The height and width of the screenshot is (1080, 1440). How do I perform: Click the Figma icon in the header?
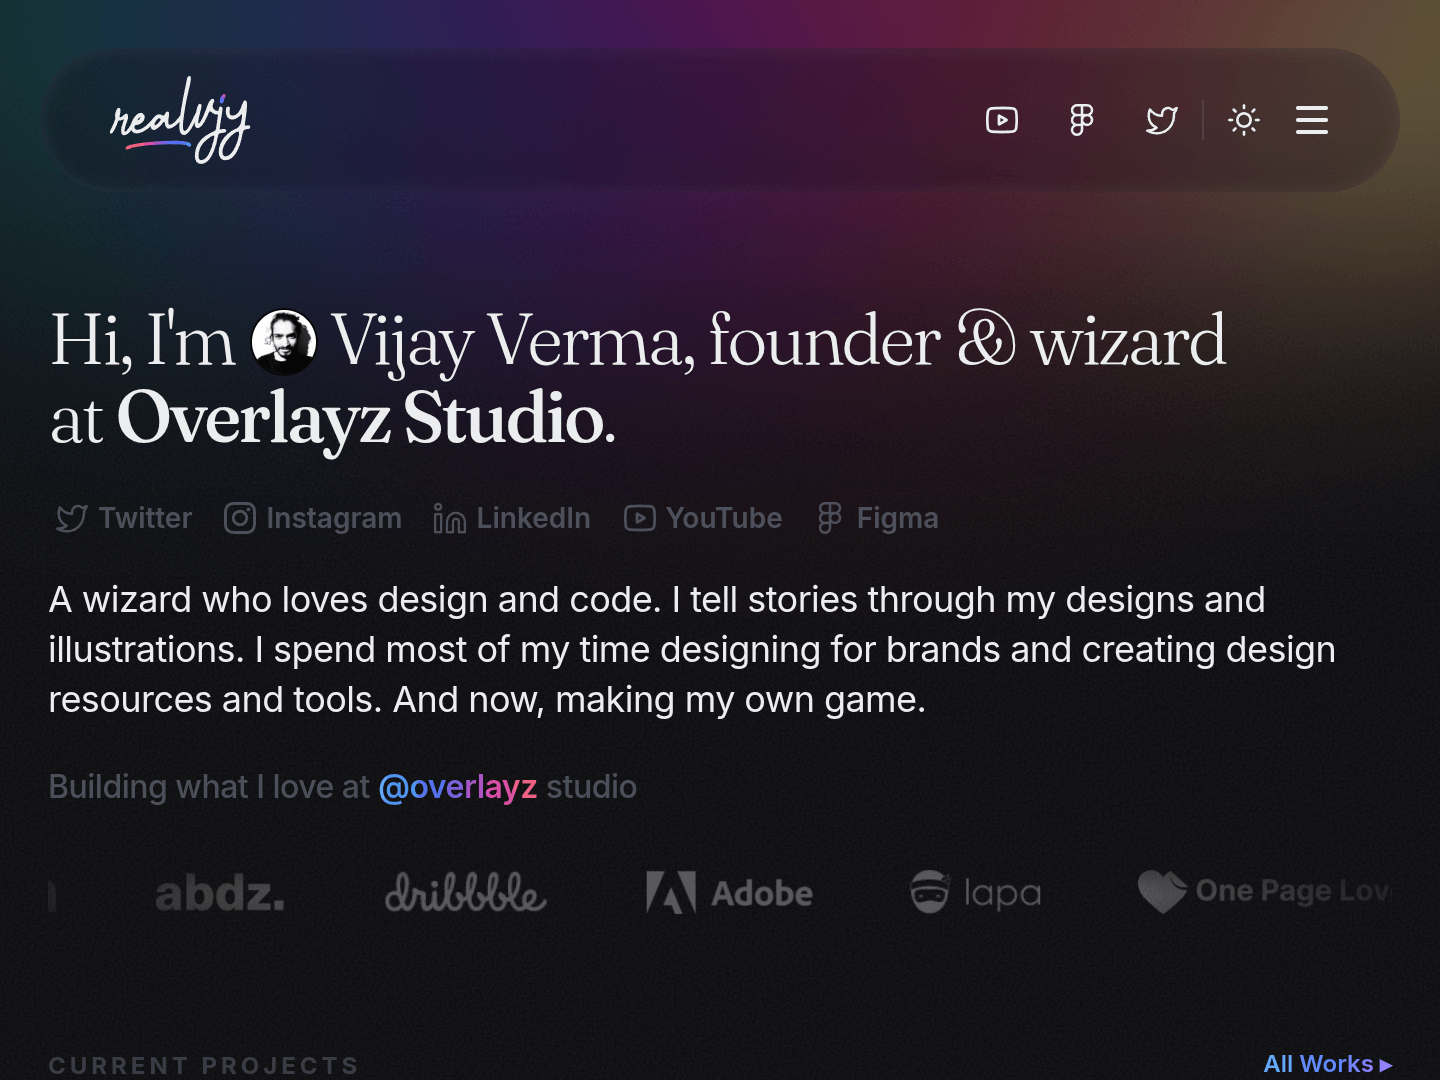point(1081,120)
